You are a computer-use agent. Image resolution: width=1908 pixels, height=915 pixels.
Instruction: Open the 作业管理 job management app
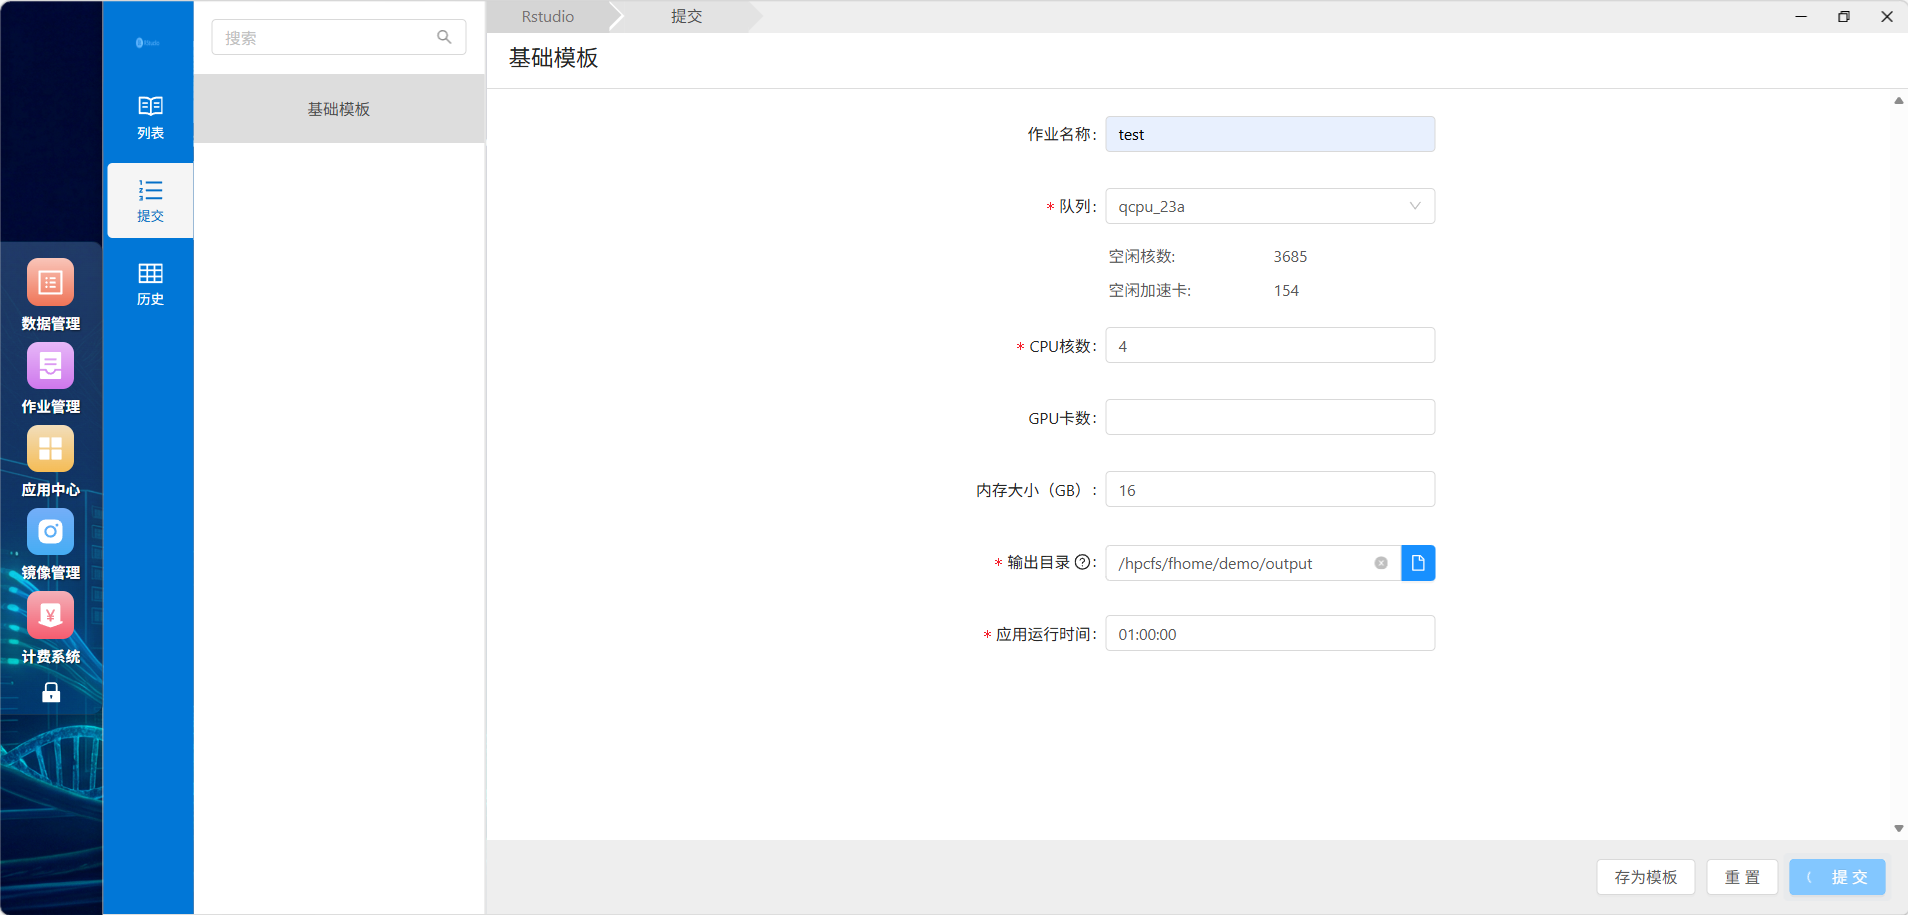pyautogui.click(x=50, y=378)
